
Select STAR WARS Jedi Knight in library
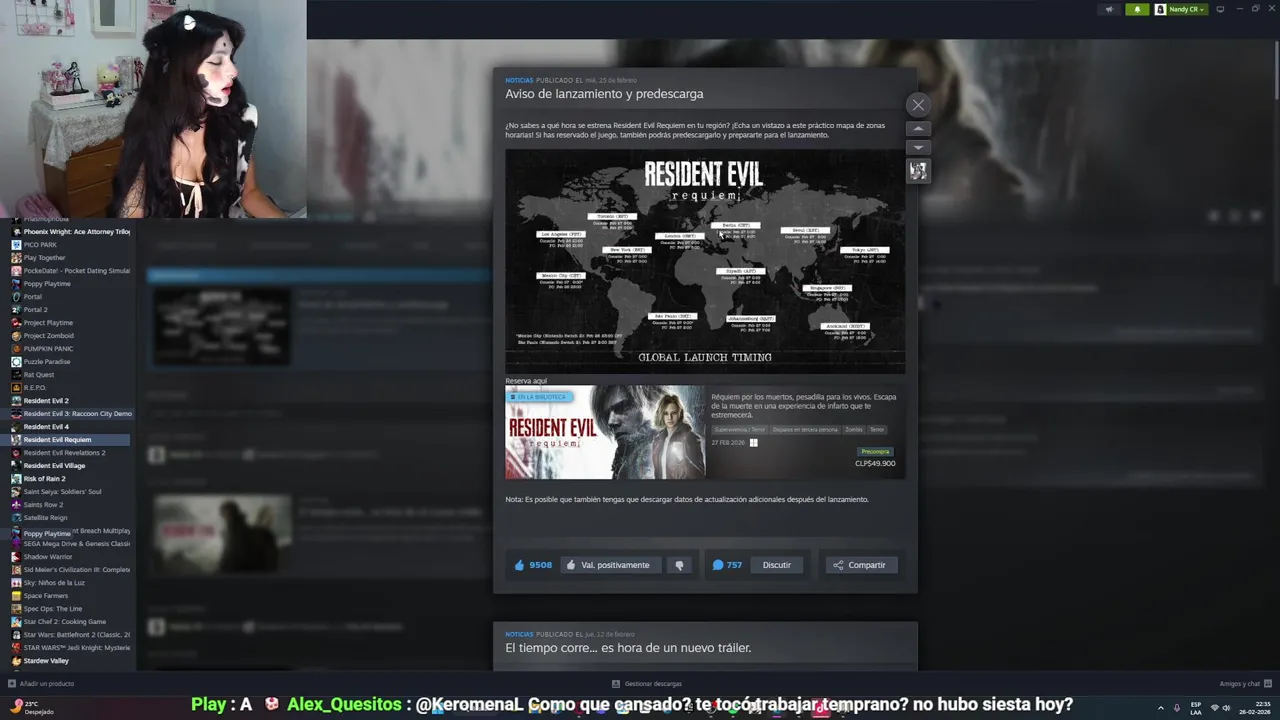[x=70, y=648]
